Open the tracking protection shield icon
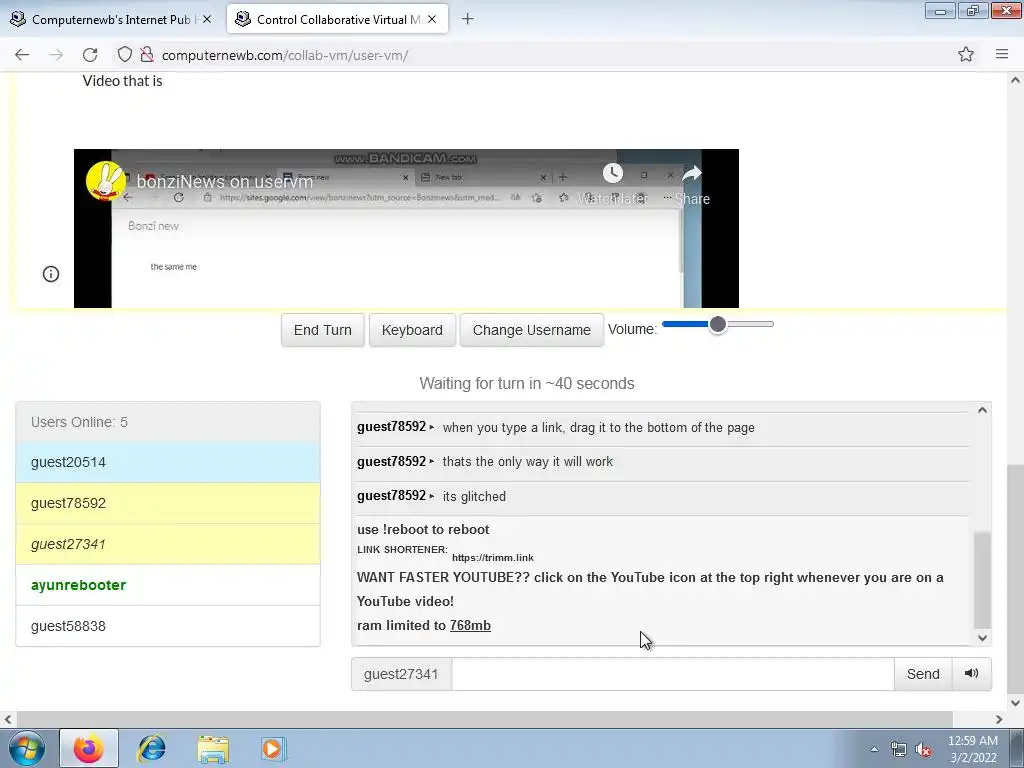1024x768 pixels. (125, 55)
